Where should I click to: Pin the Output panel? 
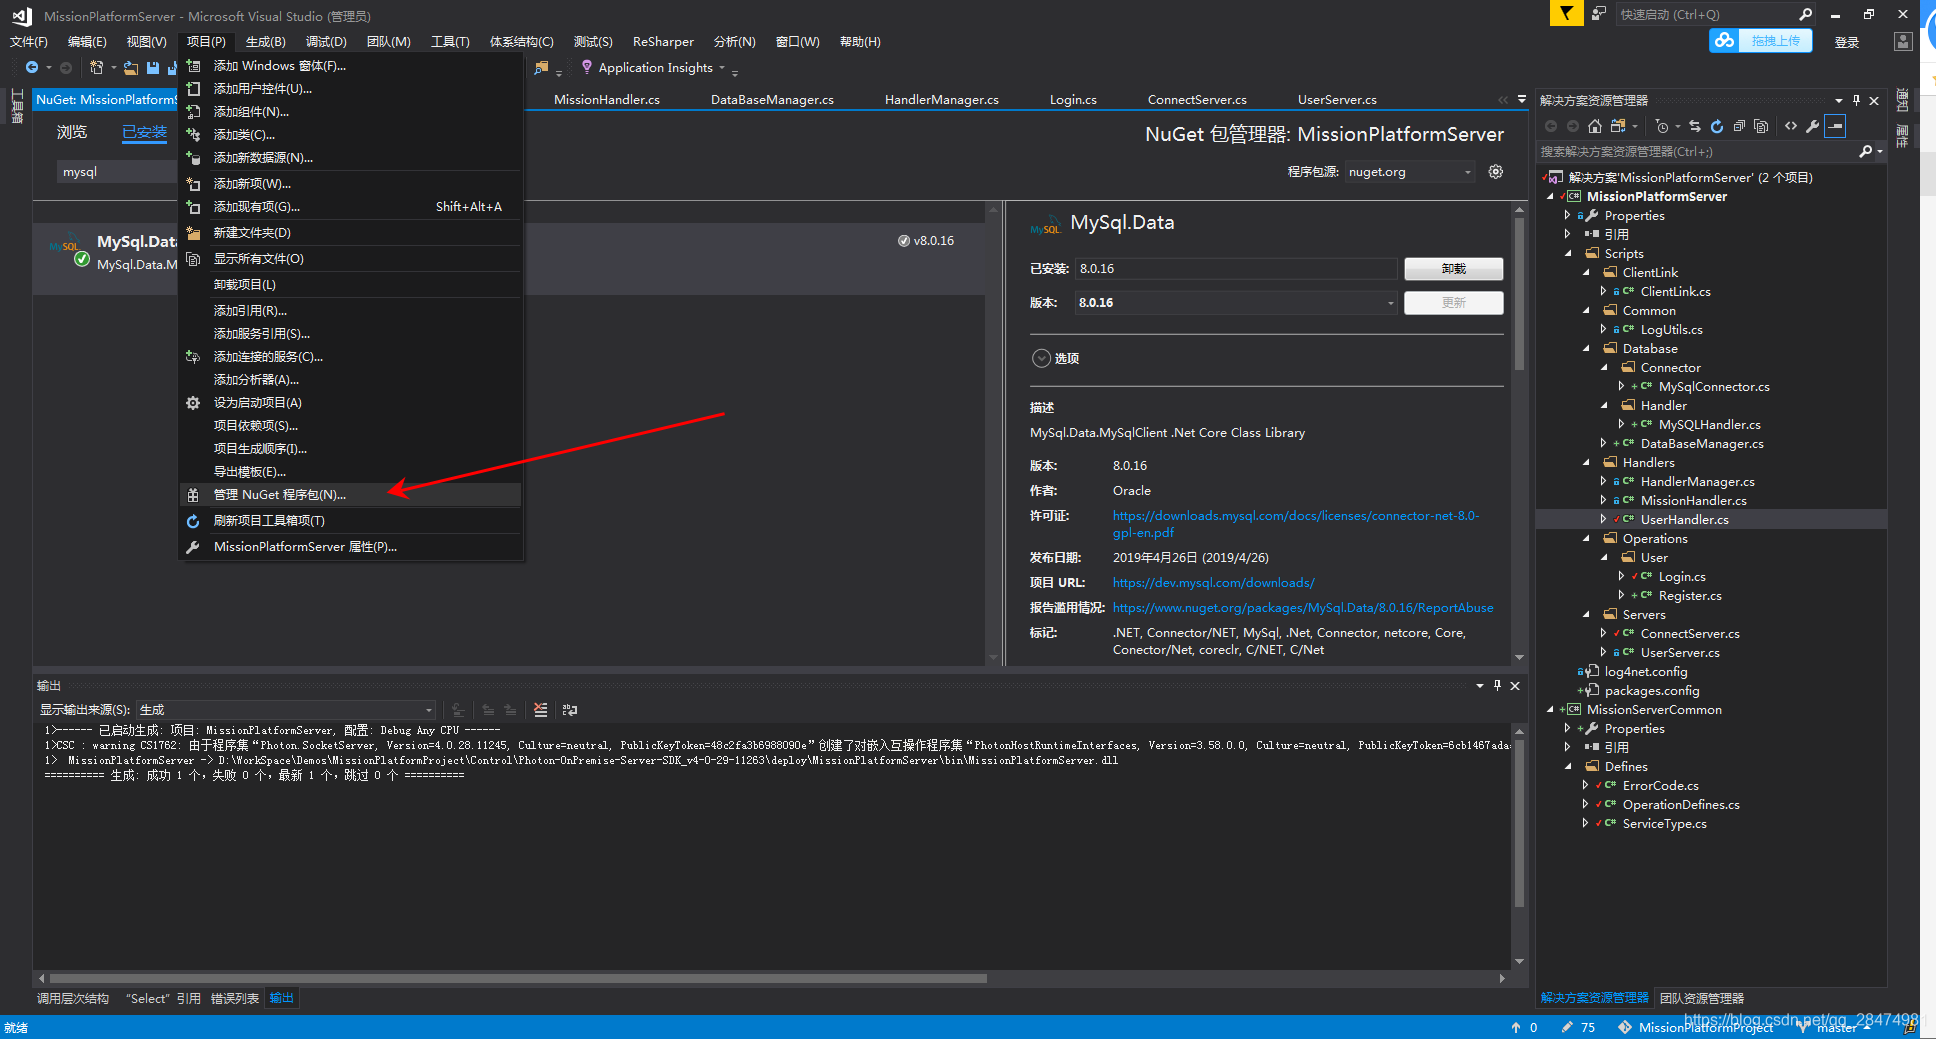1497,686
